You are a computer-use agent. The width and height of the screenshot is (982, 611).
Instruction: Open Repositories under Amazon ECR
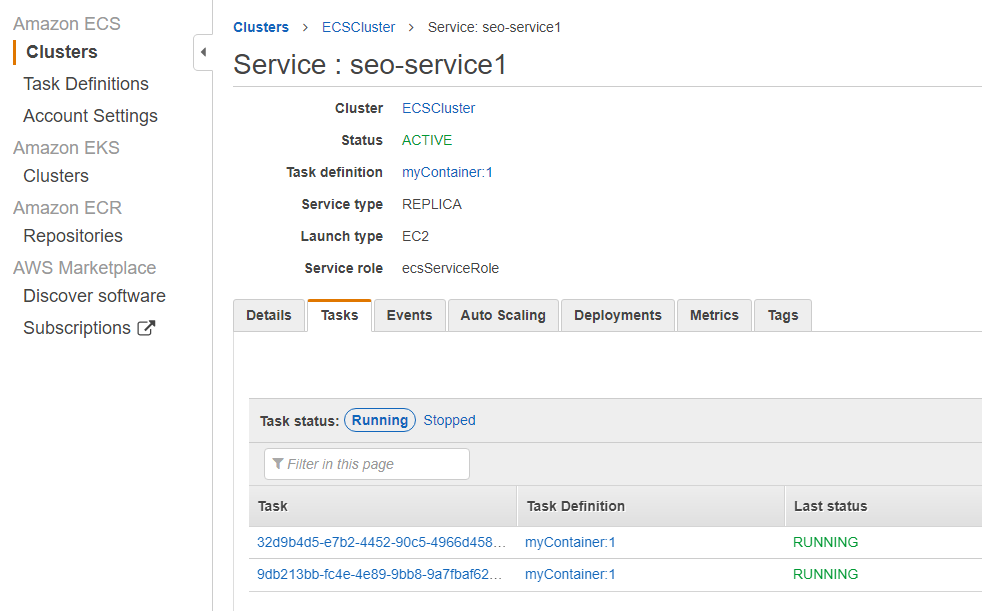click(73, 236)
